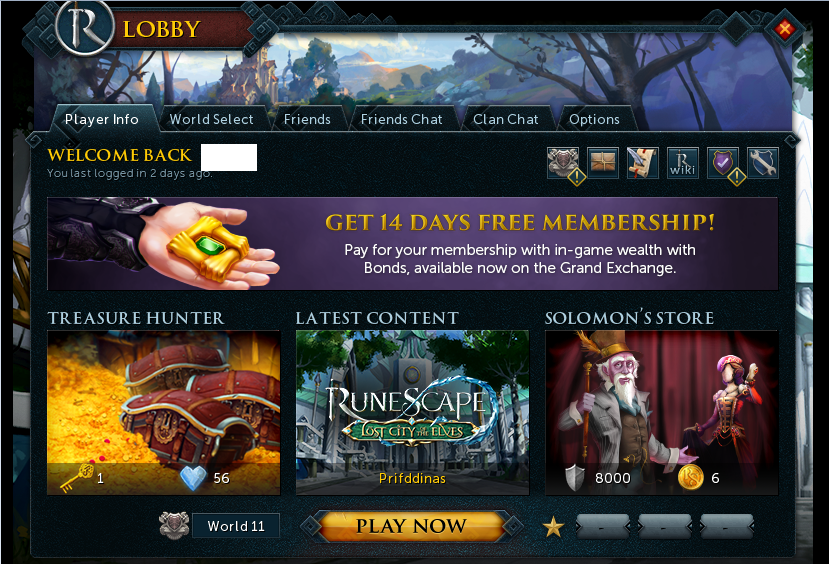The image size is (829, 564).
Task: Click the Play Now button
Action: click(411, 526)
